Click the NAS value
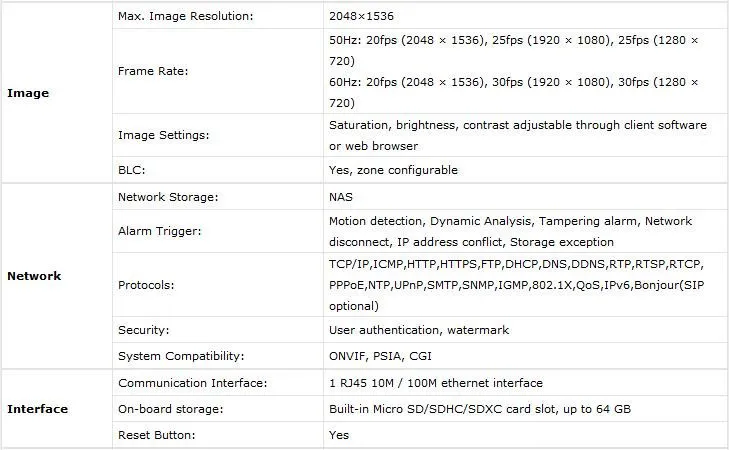Viewport: 729px width, 450px height. pyautogui.click(x=341, y=197)
